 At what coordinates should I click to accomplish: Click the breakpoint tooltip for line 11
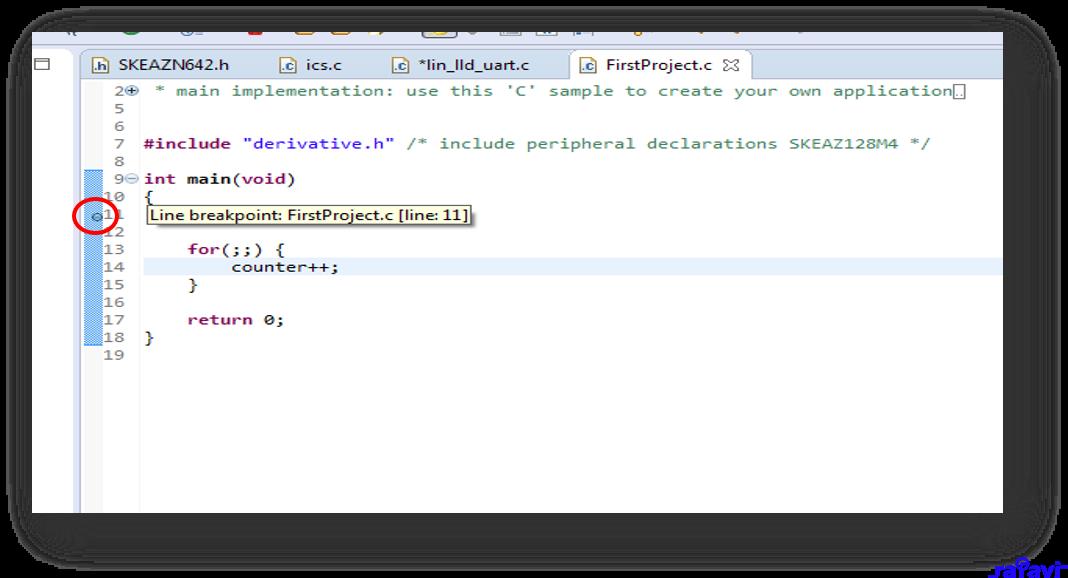(308, 215)
